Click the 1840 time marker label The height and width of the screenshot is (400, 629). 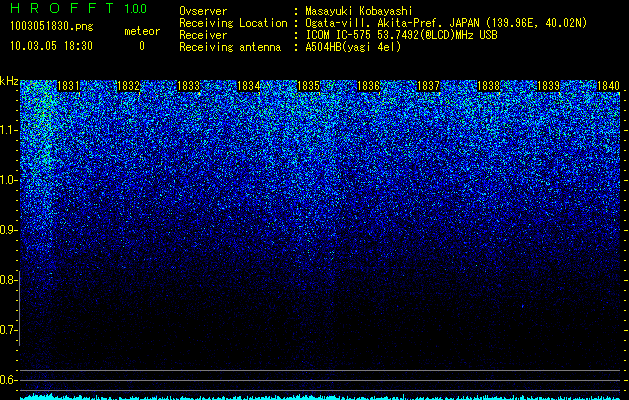coord(609,86)
